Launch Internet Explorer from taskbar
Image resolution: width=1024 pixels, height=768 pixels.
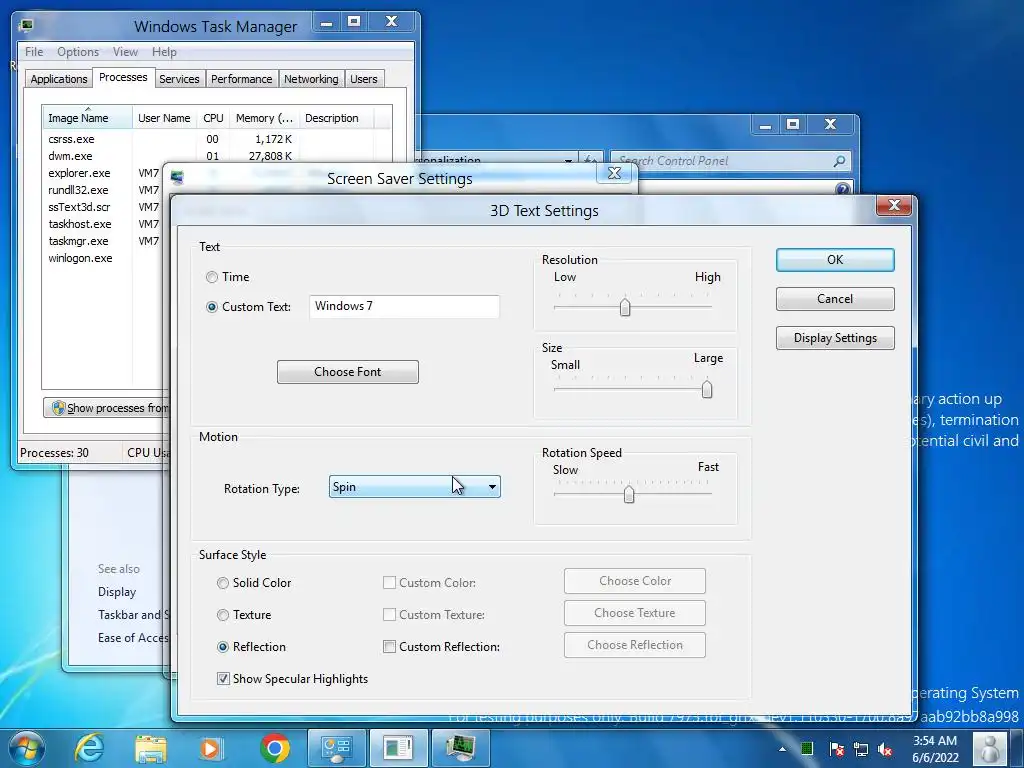tap(89, 748)
